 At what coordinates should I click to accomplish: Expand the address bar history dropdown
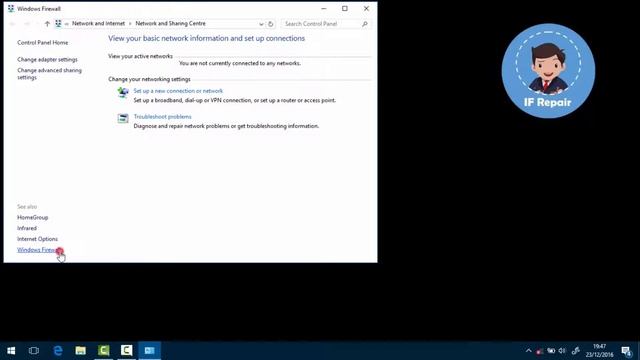pos(261,24)
